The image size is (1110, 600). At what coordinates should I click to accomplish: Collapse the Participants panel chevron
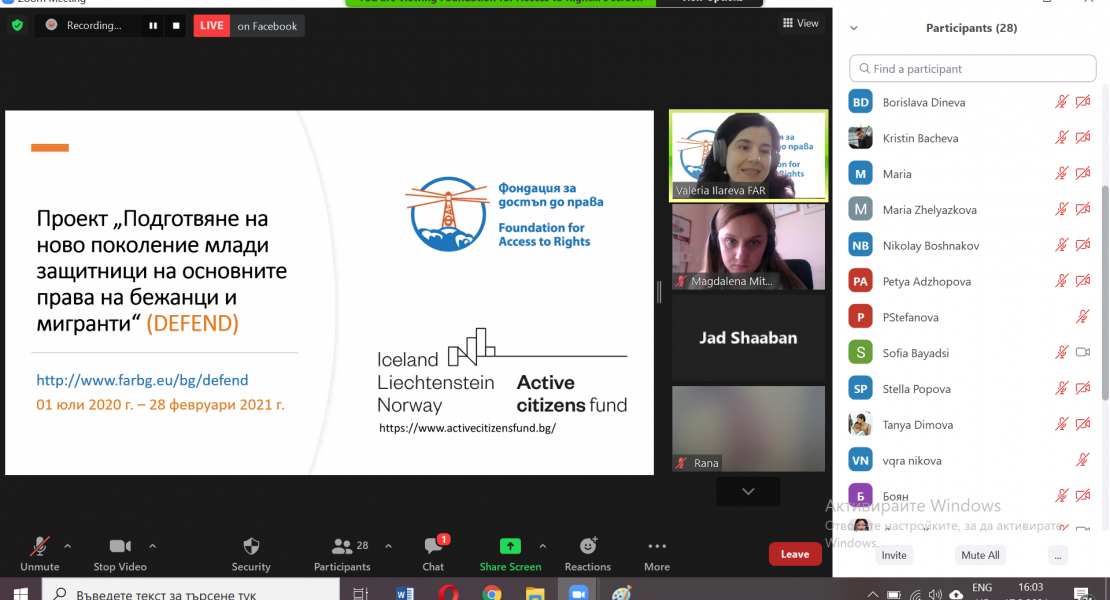(854, 28)
